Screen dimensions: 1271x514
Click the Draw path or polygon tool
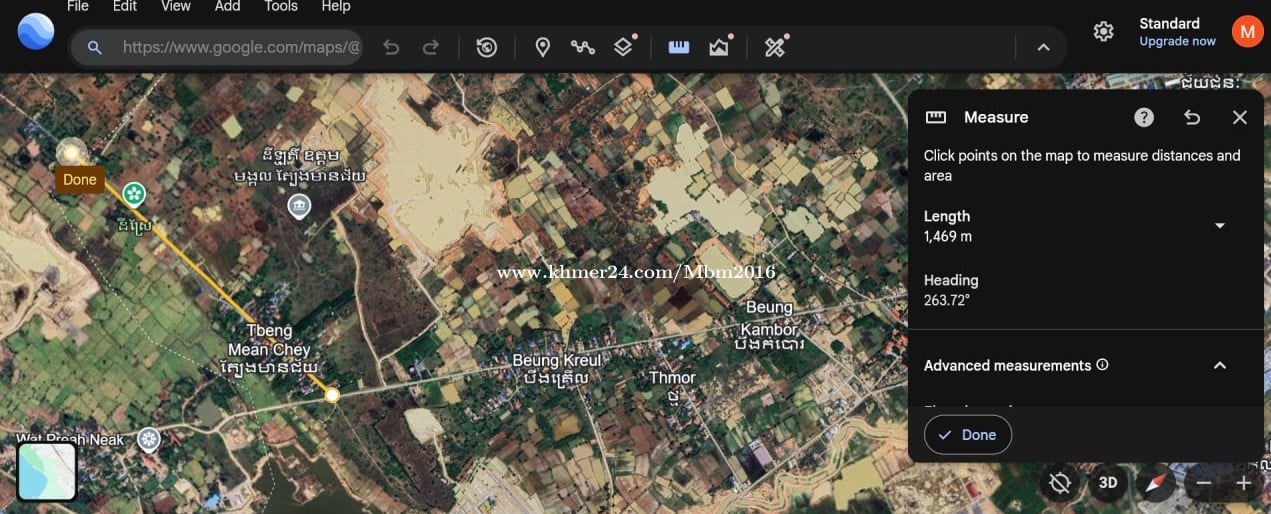(x=582, y=47)
